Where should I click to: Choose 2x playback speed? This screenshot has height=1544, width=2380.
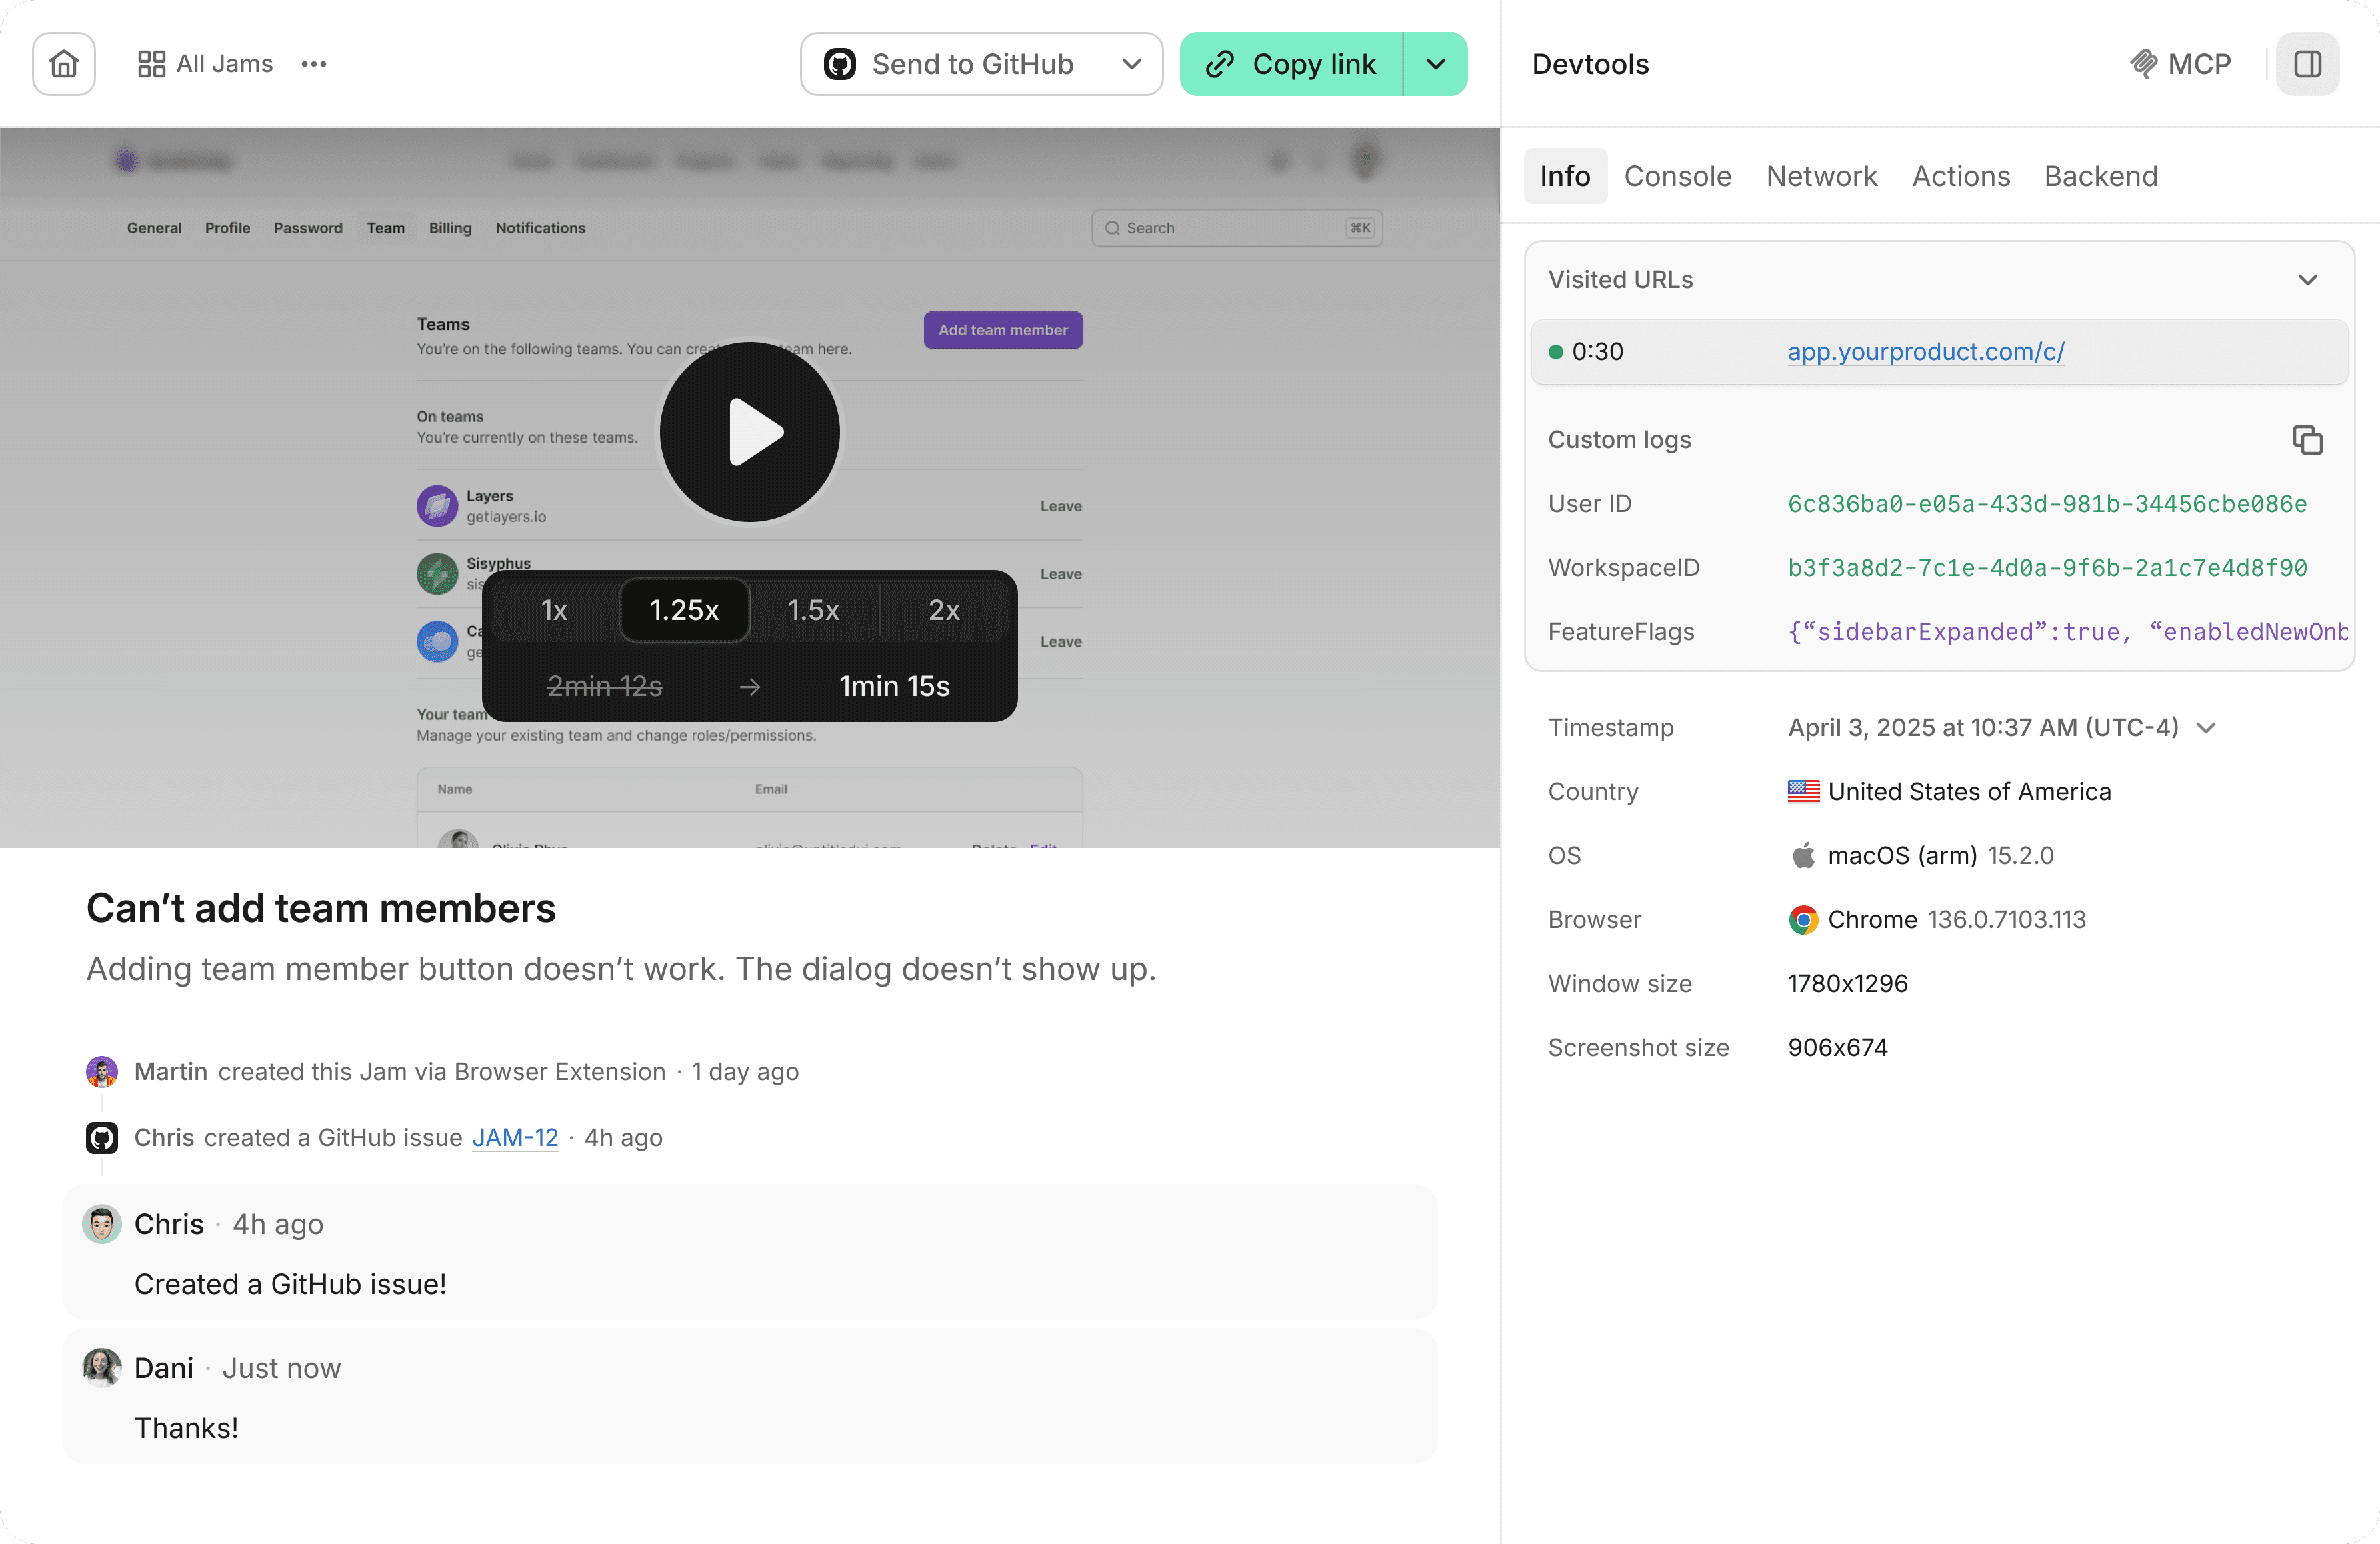944,610
